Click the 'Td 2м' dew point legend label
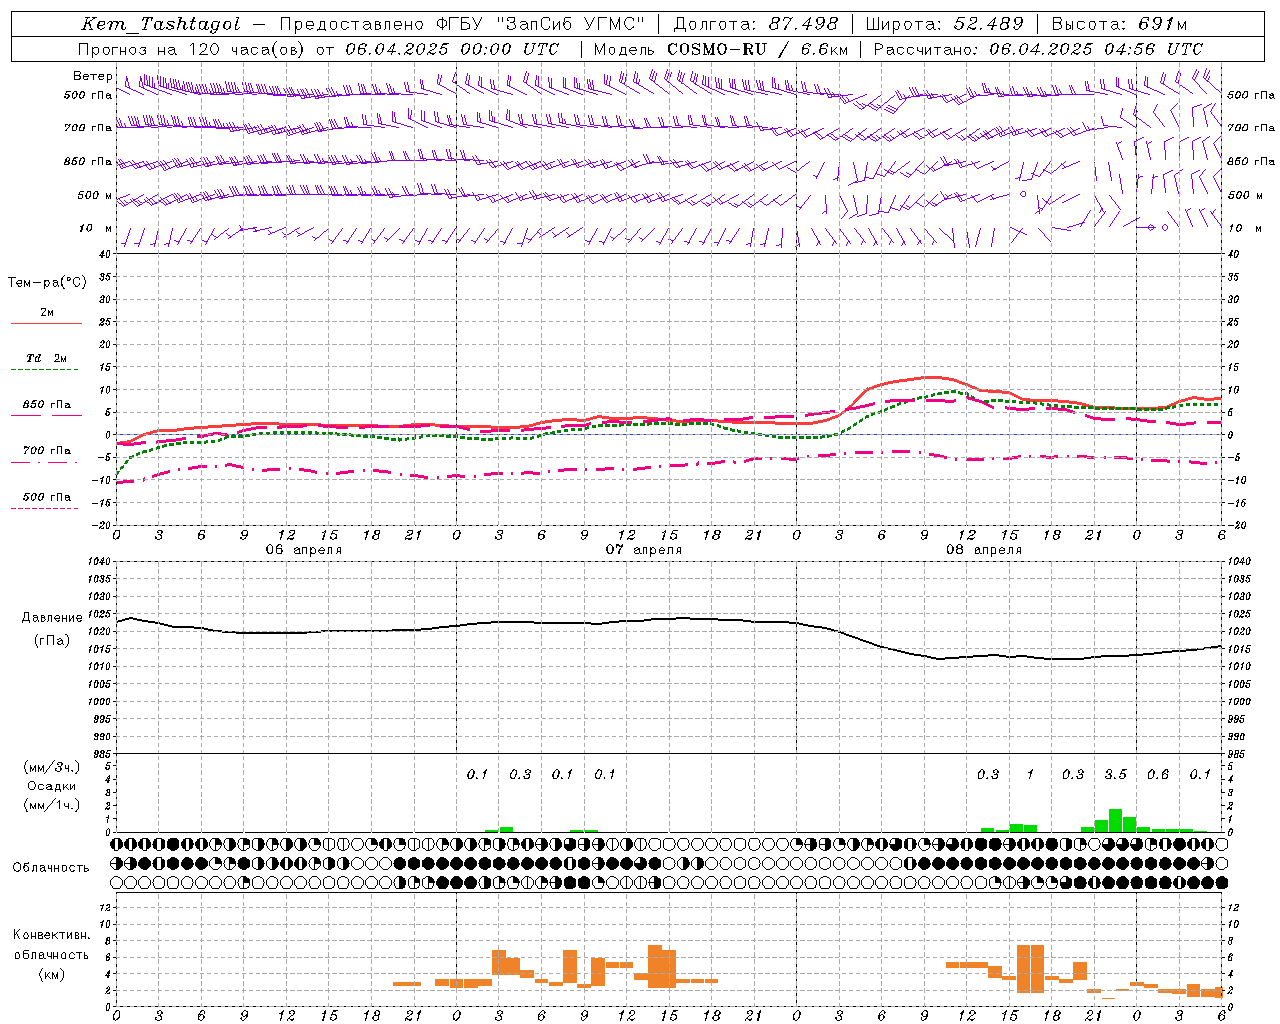 [46, 358]
